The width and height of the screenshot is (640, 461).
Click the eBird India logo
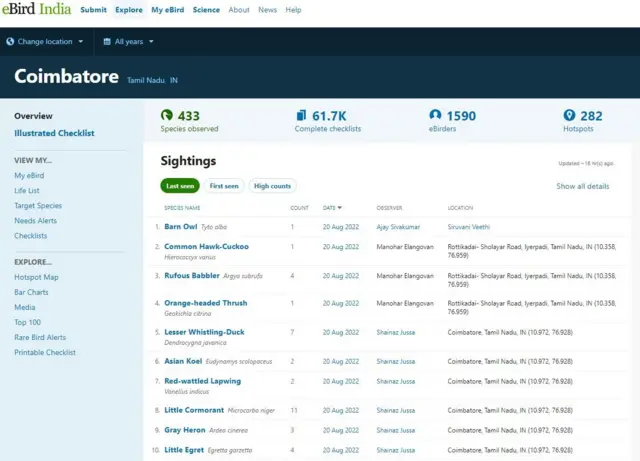point(35,10)
